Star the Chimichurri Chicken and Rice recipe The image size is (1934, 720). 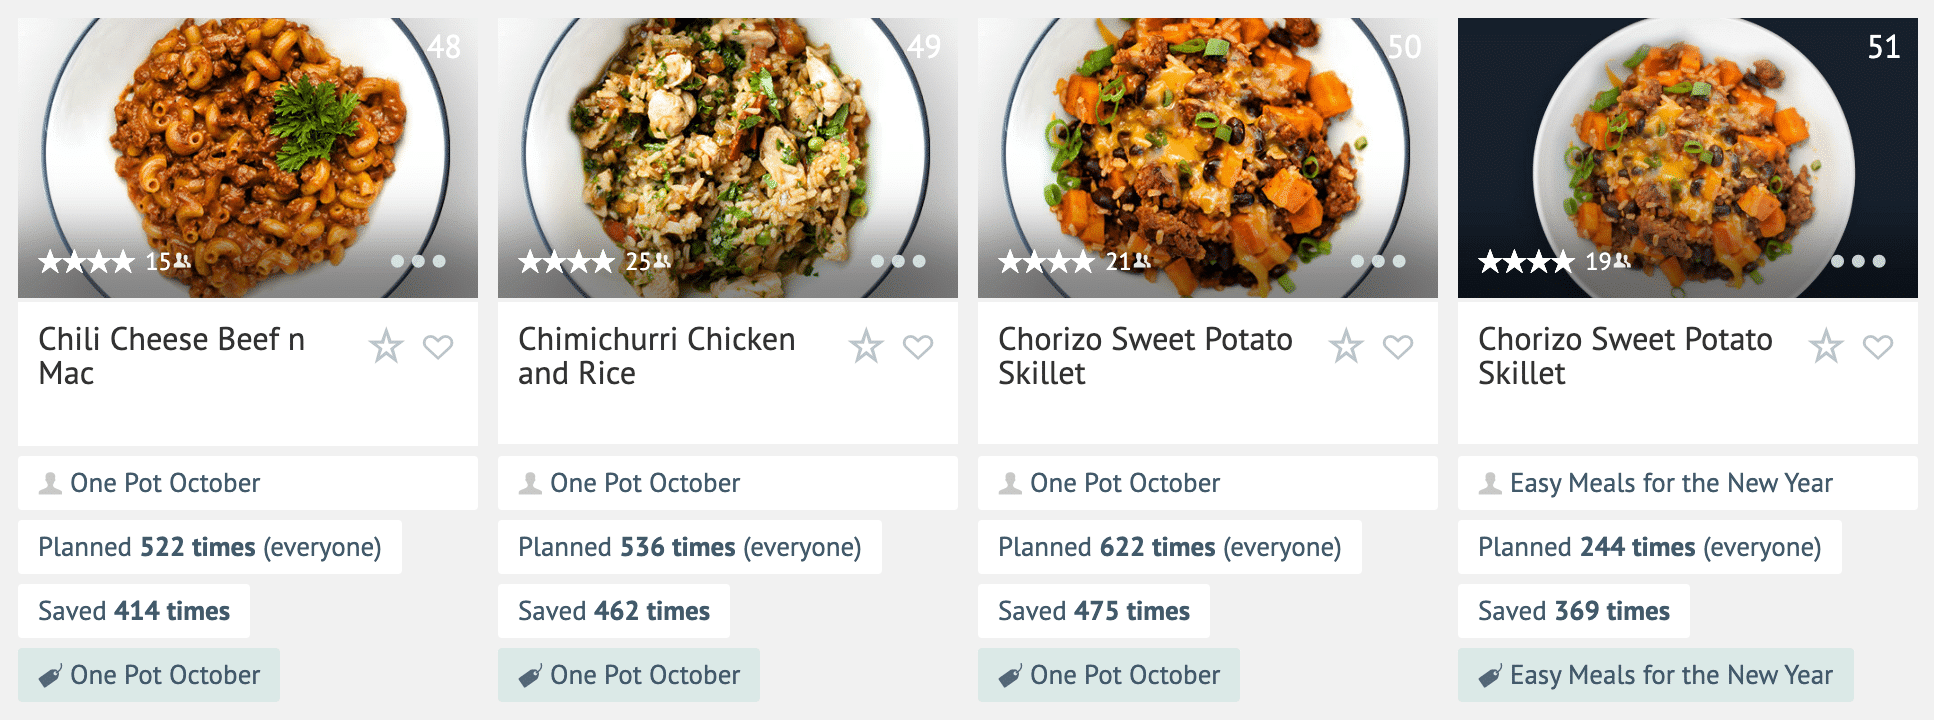point(866,346)
